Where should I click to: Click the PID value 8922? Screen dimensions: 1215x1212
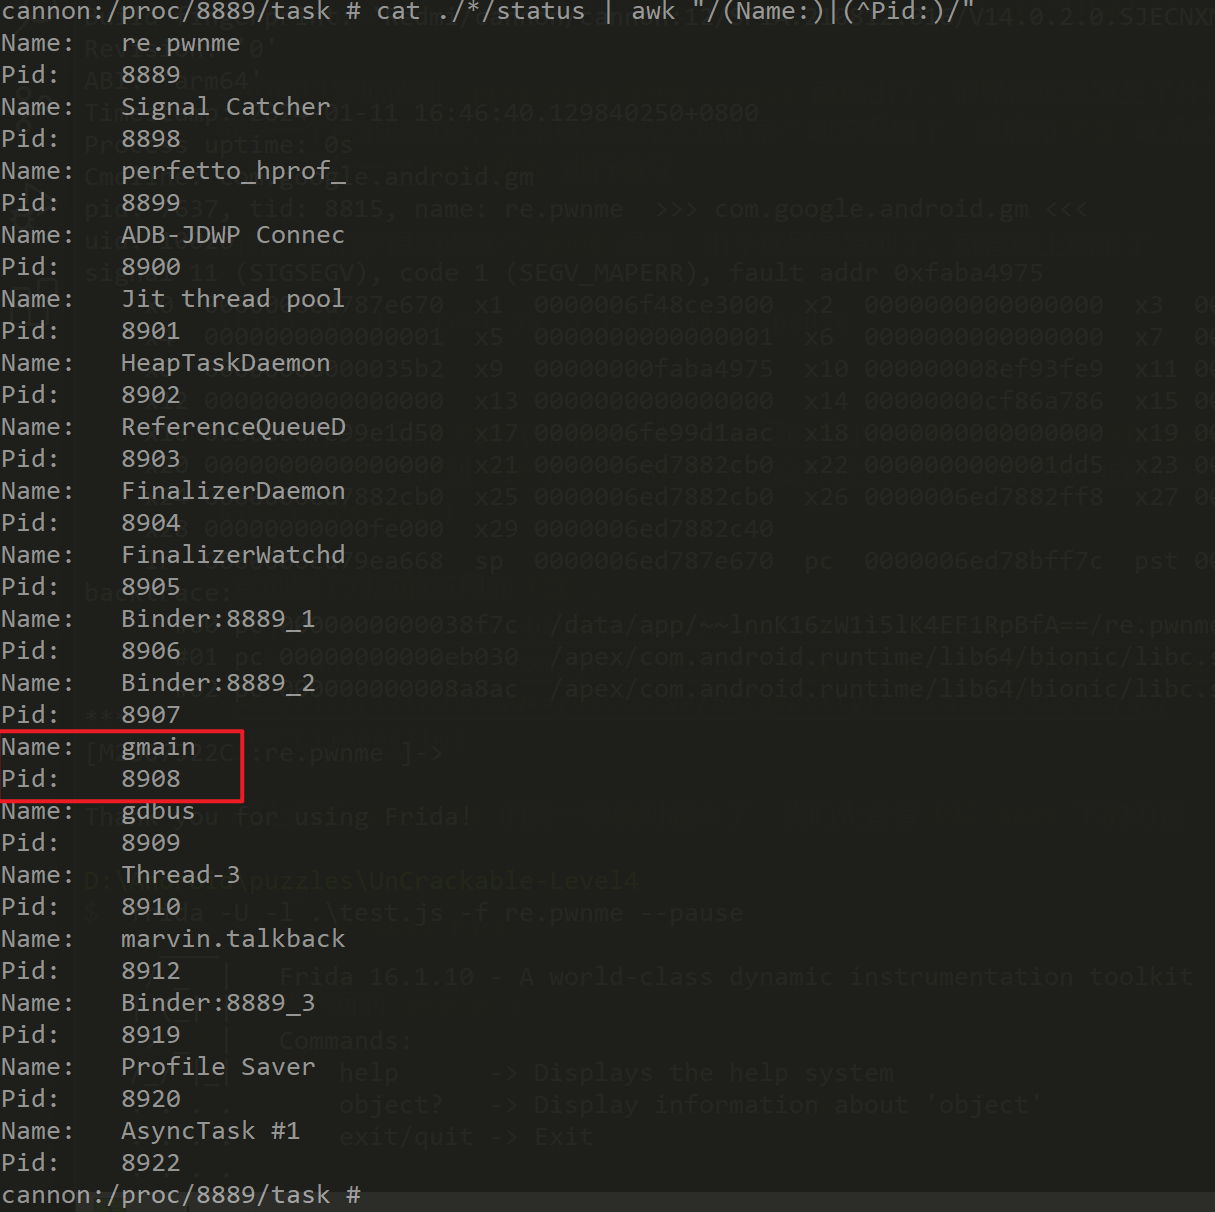tap(151, 1163)
